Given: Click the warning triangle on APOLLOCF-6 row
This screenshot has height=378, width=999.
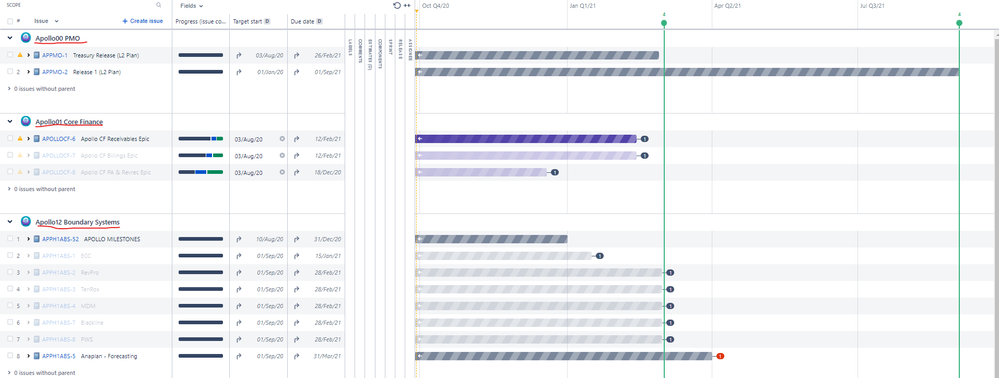Looking at the screenshot, I should [x=20, y=138].
